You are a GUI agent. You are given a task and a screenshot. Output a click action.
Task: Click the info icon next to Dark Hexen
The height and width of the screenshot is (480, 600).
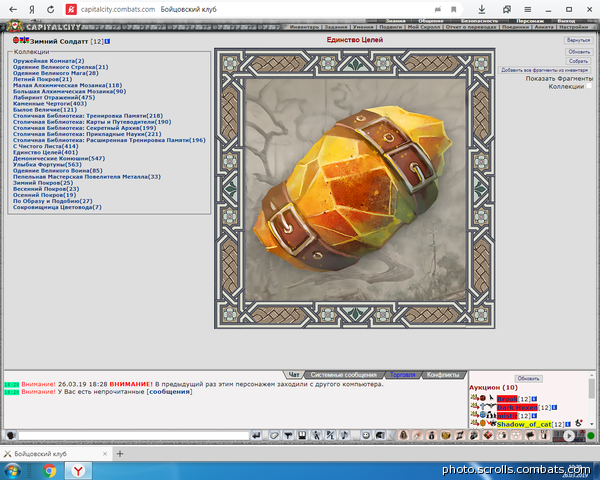pyautogui.click(x=554, y=407)
